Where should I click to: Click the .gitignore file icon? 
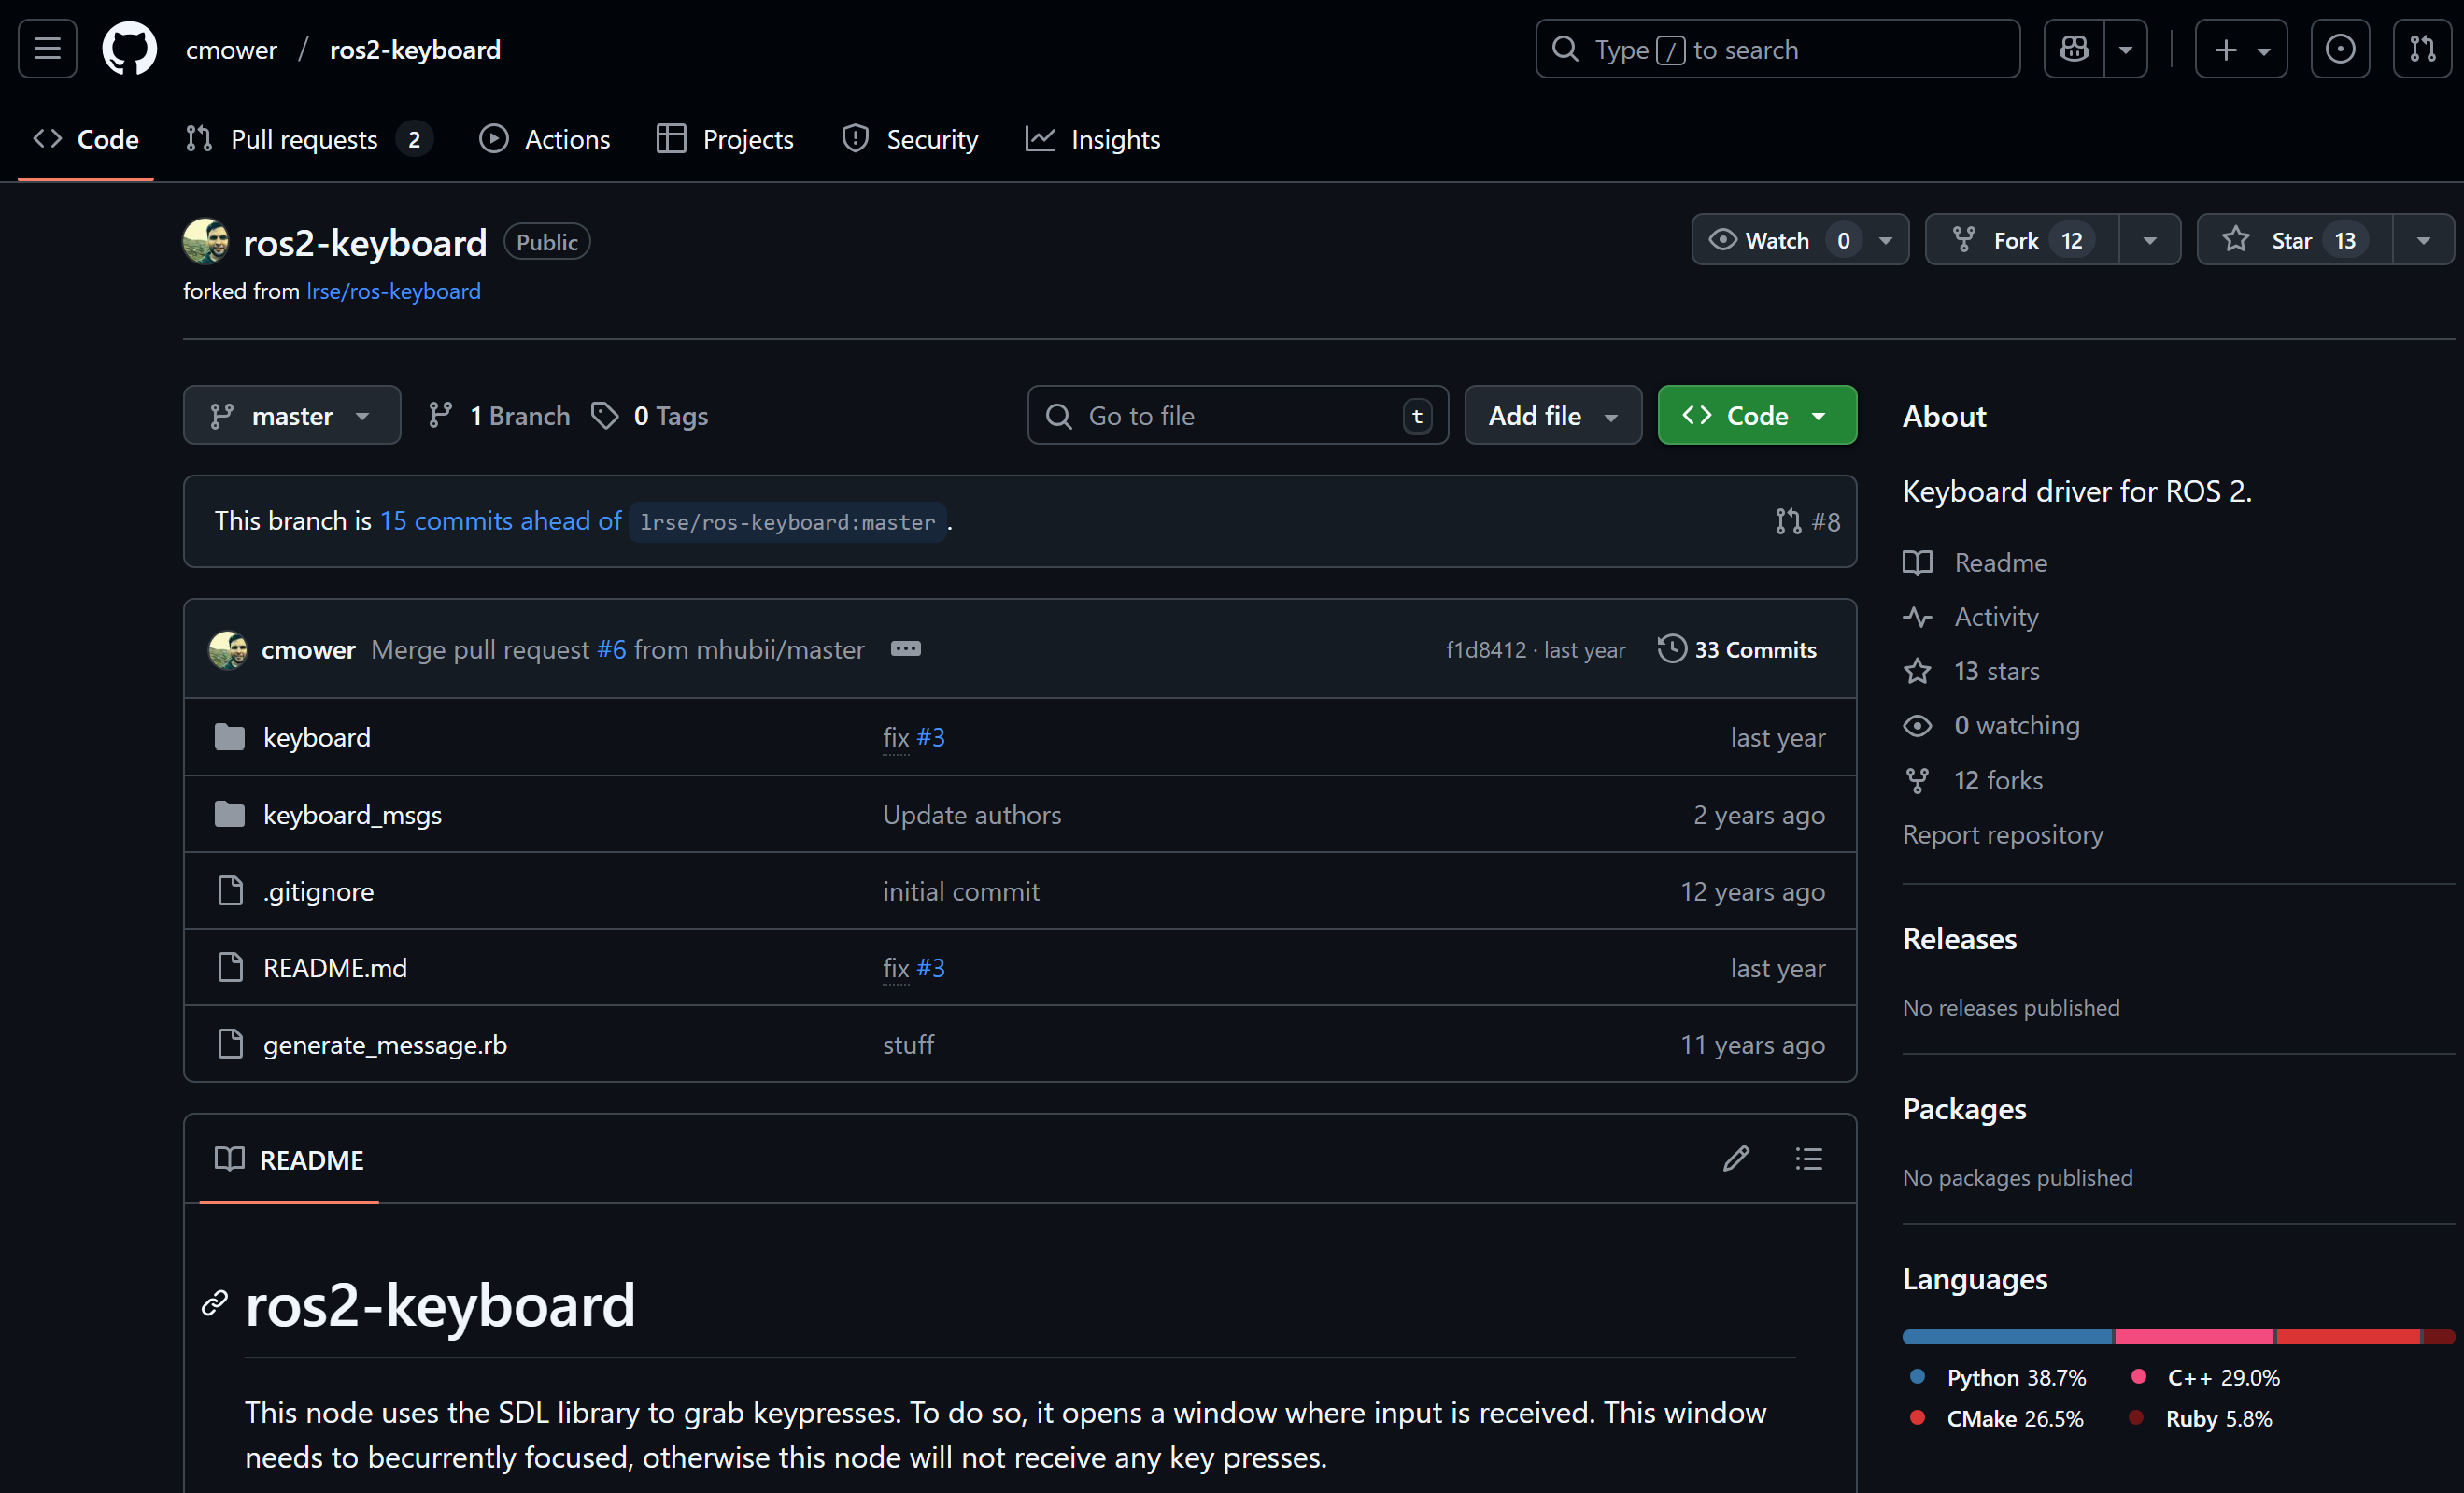230,890
